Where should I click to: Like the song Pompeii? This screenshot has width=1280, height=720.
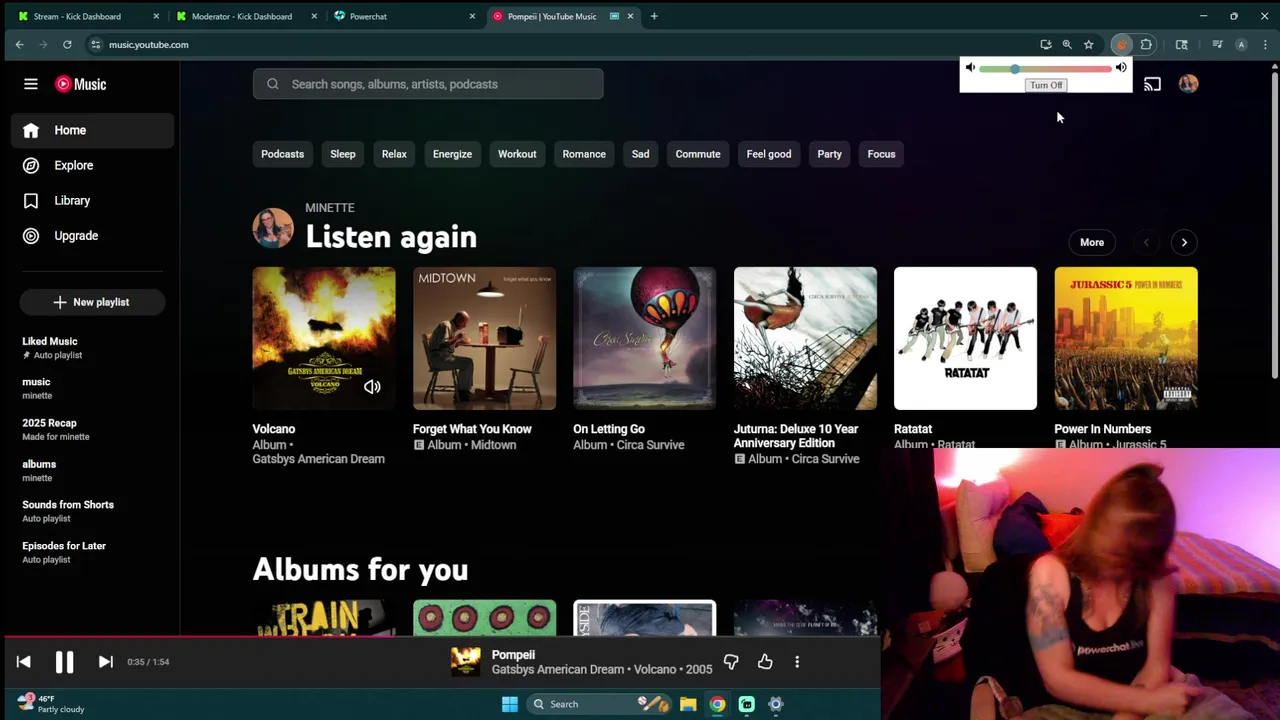pyautogui.click(x=765, y=662)
